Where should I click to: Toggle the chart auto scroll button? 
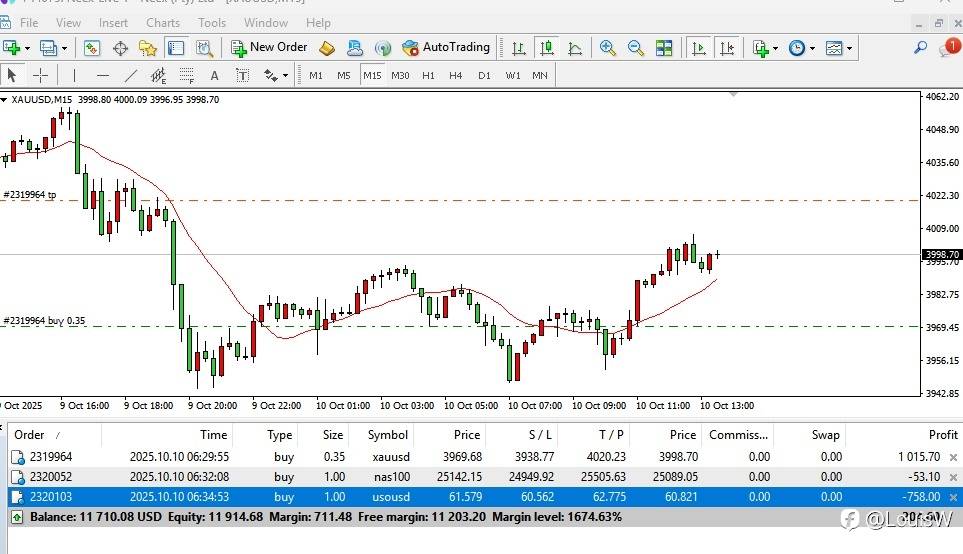pos(699,47)
